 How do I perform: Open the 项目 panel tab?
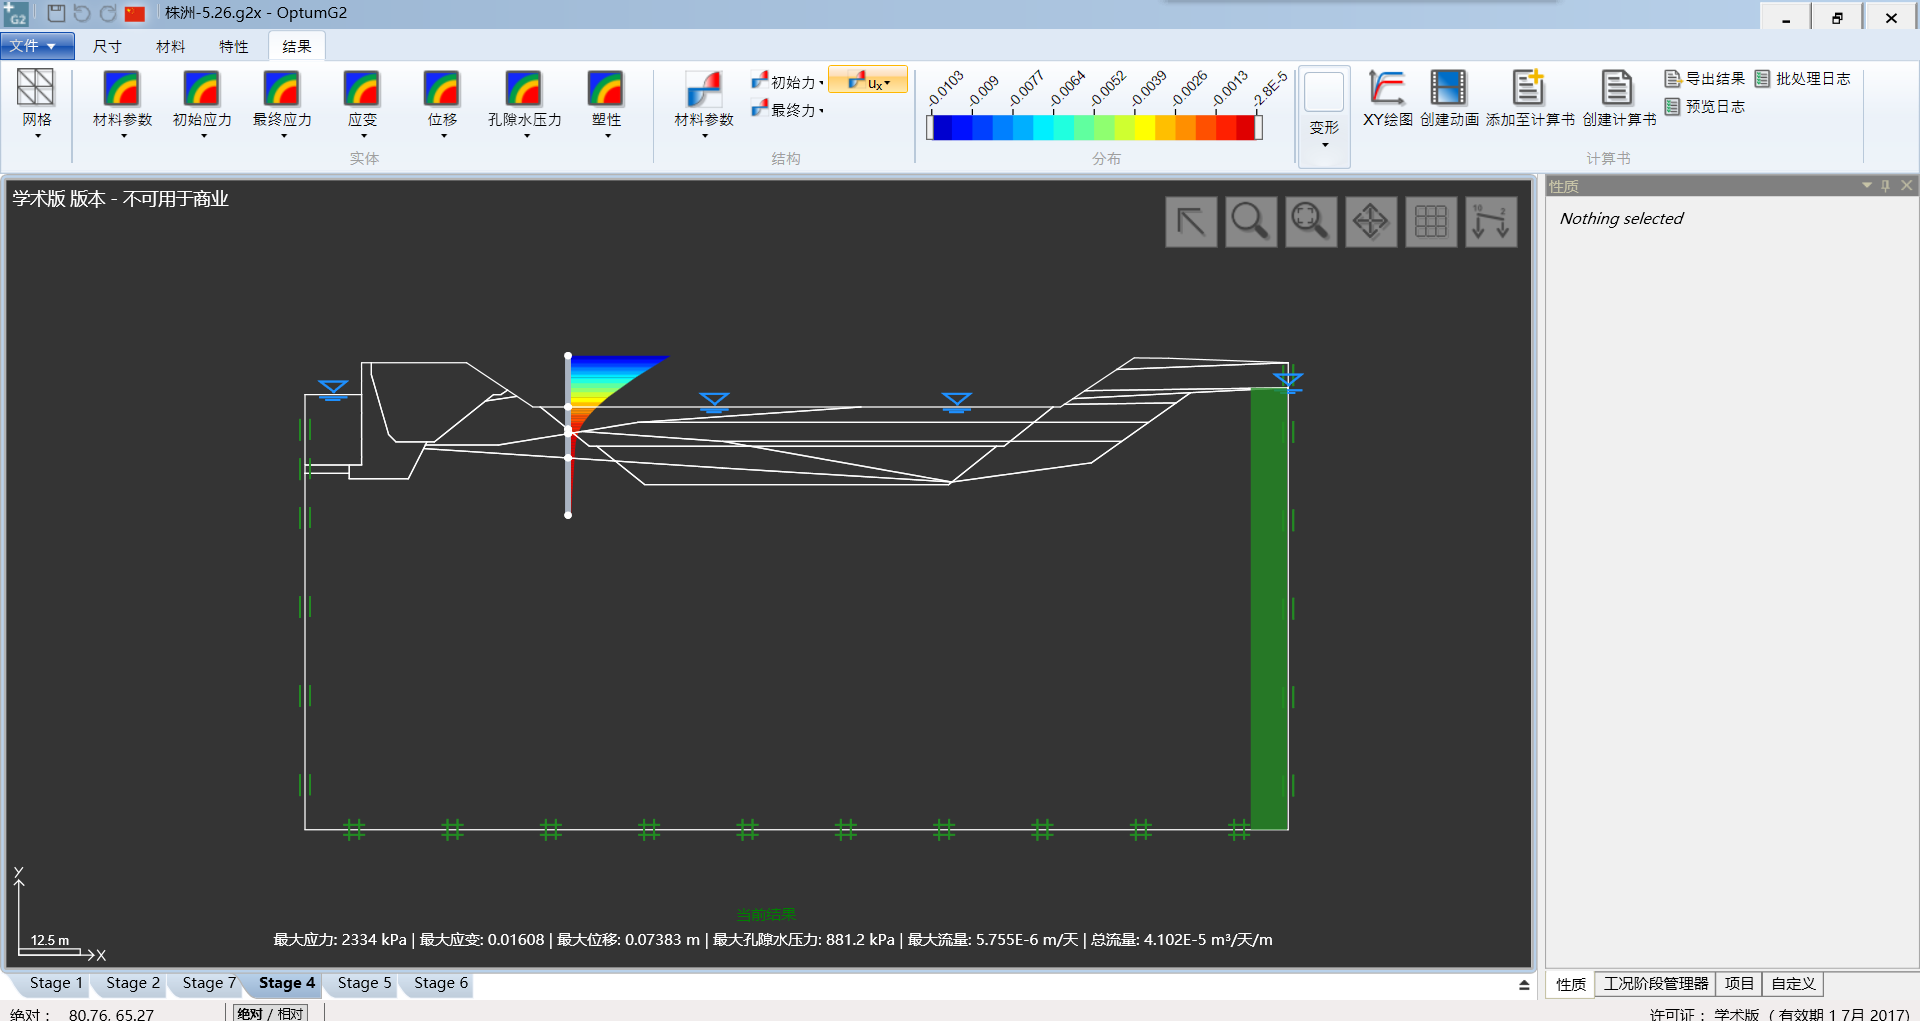point(1739,984)
